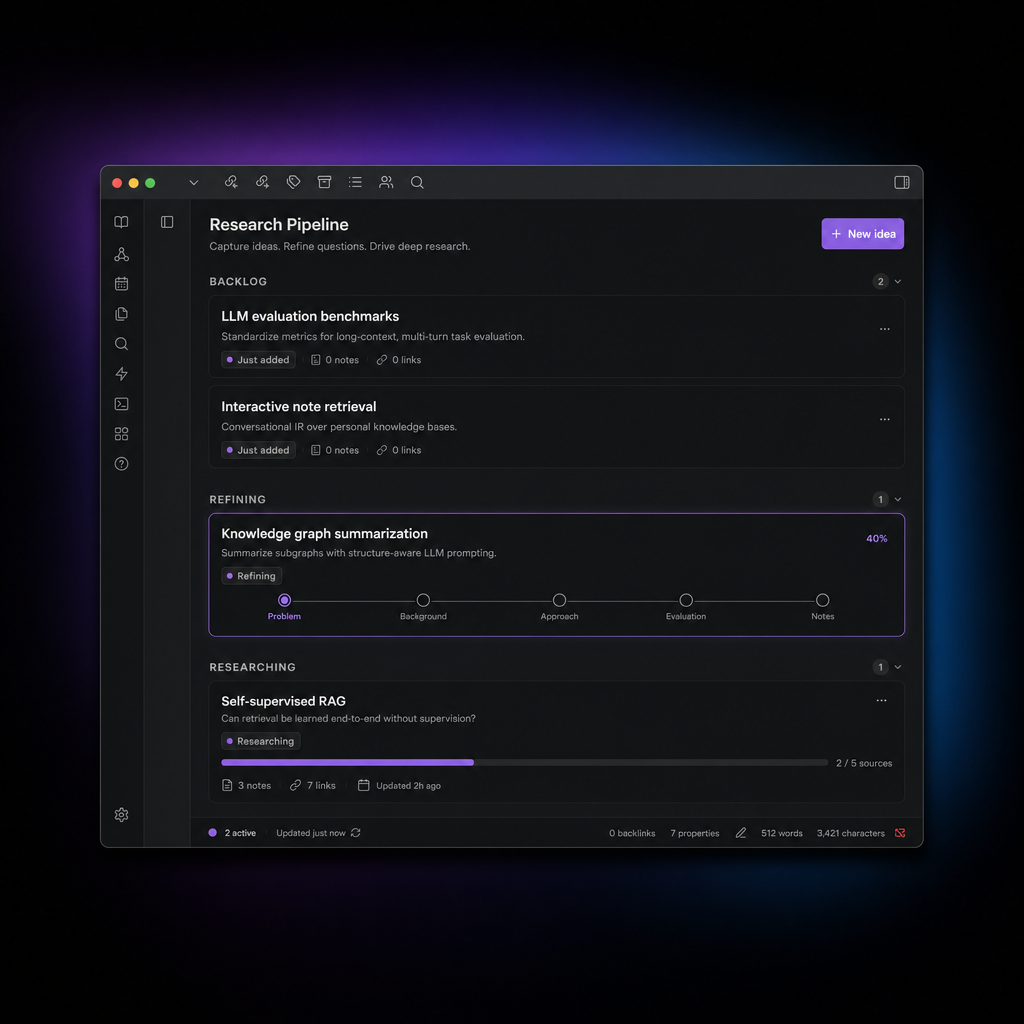Viewport: 1024px width, 1024px height.
Task: Click the first add-link toolbar icon
Action: pyautogui.click(x=231, y=182)
